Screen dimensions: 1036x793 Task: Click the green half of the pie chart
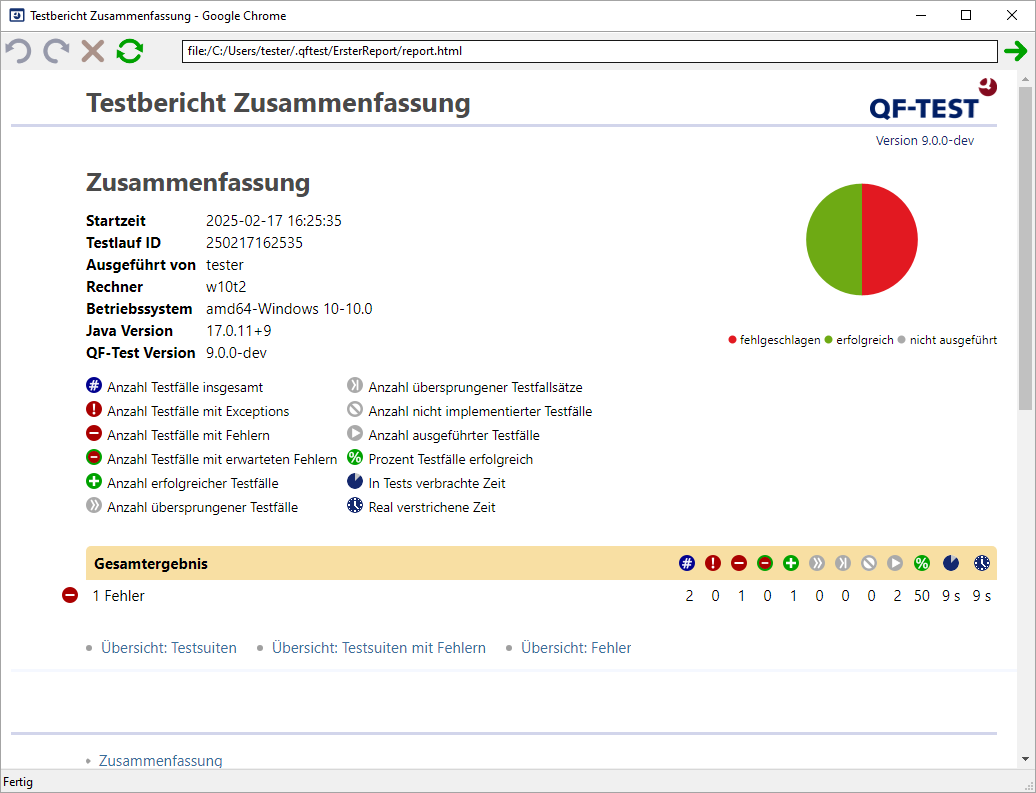click(x=834, y=239)
